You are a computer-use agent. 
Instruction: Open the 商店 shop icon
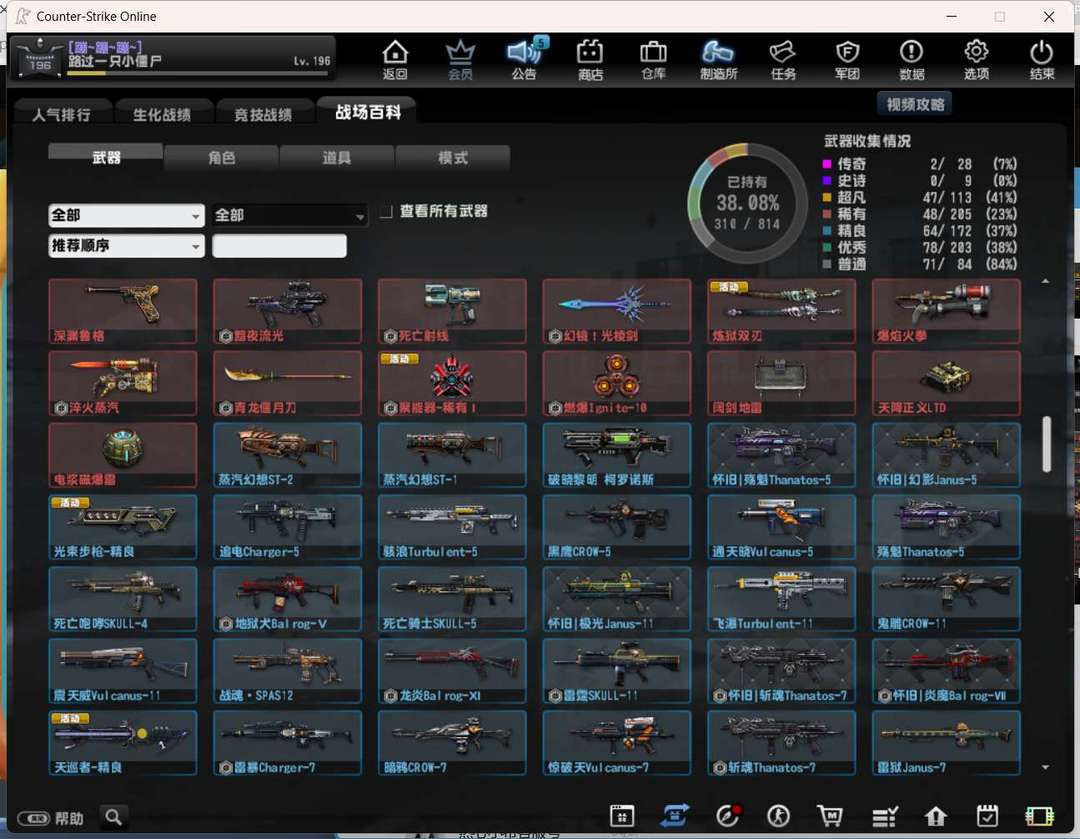tap(590, 59)
